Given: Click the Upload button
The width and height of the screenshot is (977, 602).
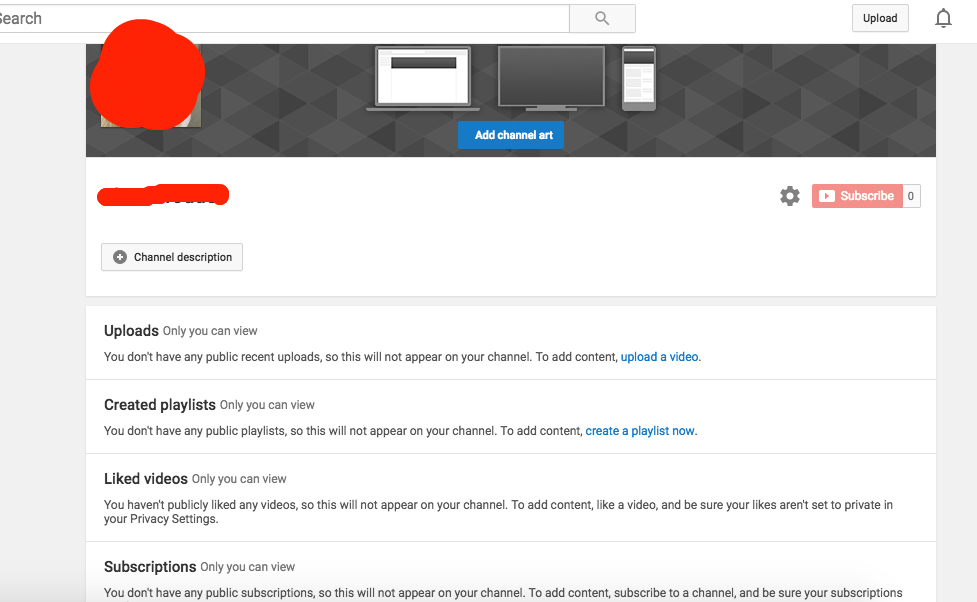Looking at the screenshot, I should pos(880,18).
